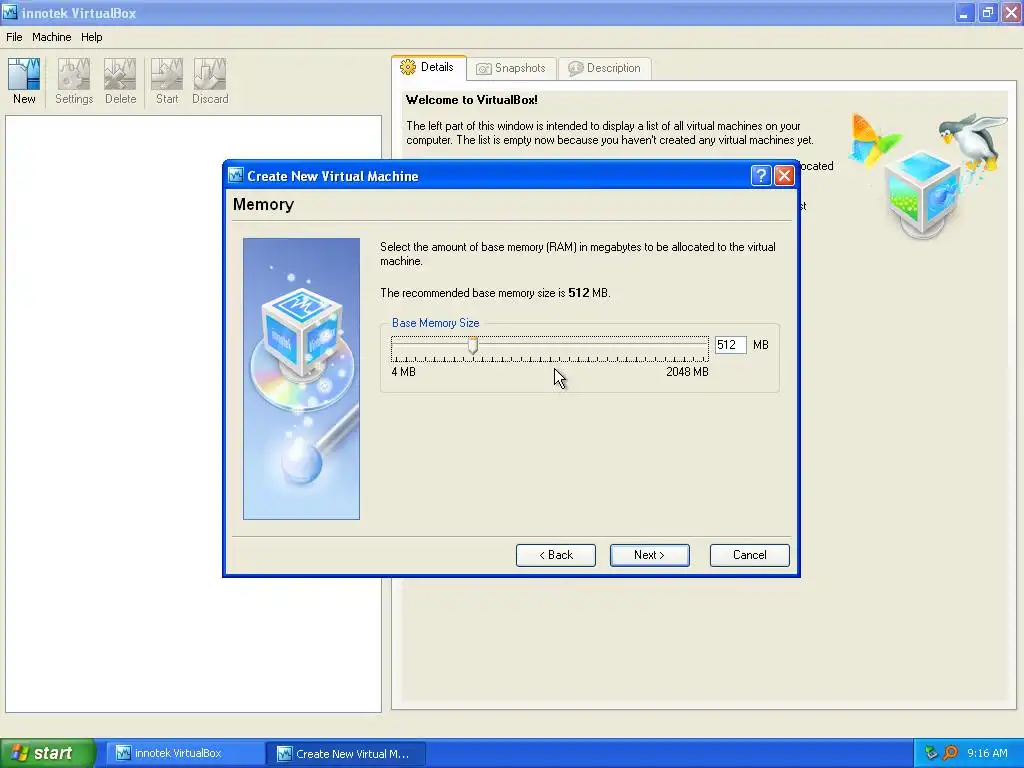Click the VirtualBox icon in dialog title bar
Image resolution: width=1024 pixels, height=768 pixels.
236,175
